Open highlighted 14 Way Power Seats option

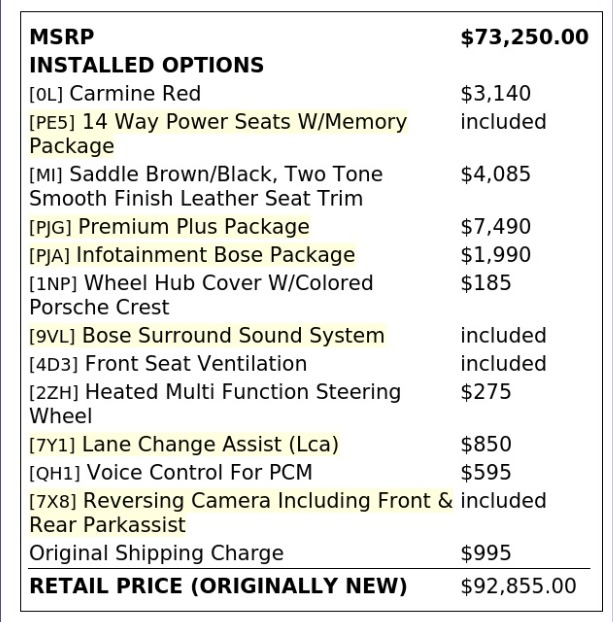click(218, 133)
